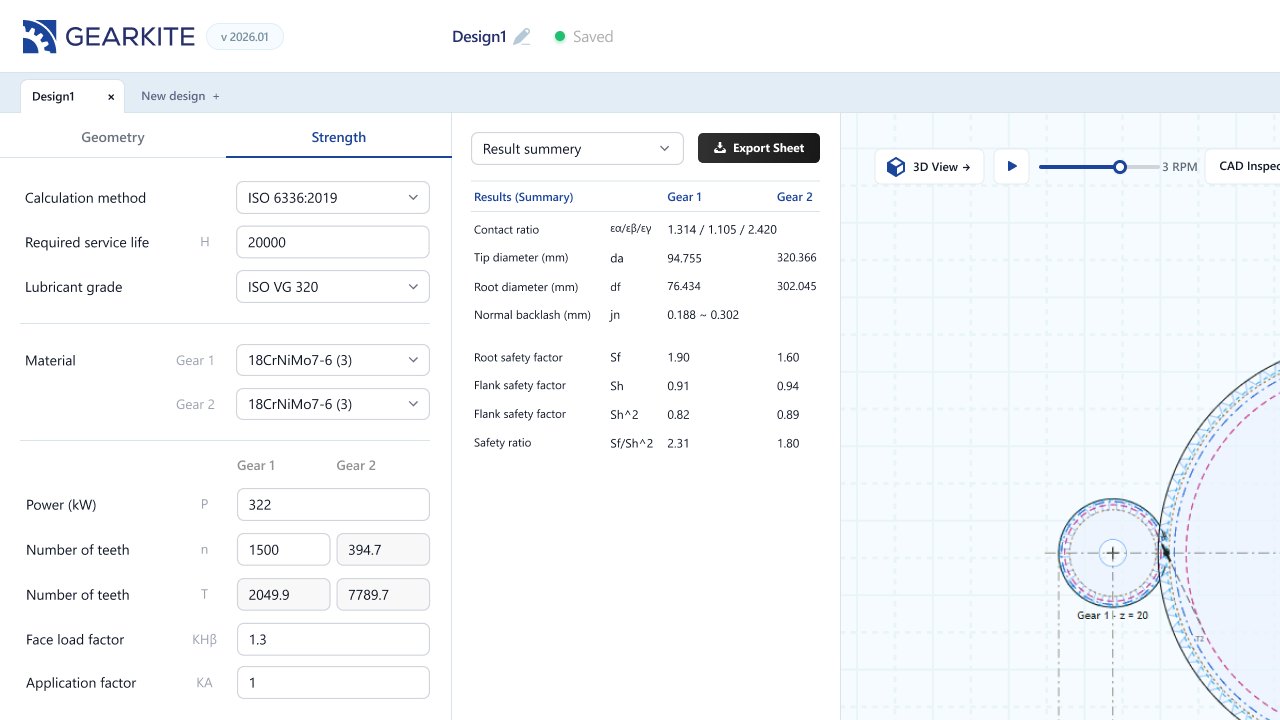Viewport: 1280px width, 720px height.
Task: Click the pencil icon next to Design1
Action: click(x=522, y=37)
